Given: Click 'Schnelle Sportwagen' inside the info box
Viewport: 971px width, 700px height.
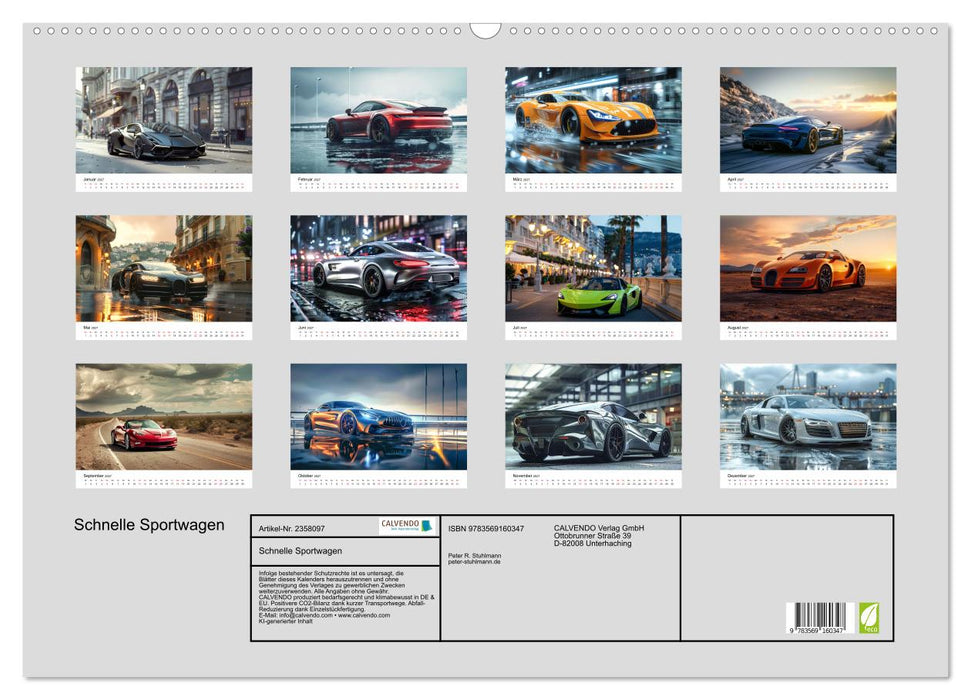Looking at the screenshot, I should click(x=300, y=551).
